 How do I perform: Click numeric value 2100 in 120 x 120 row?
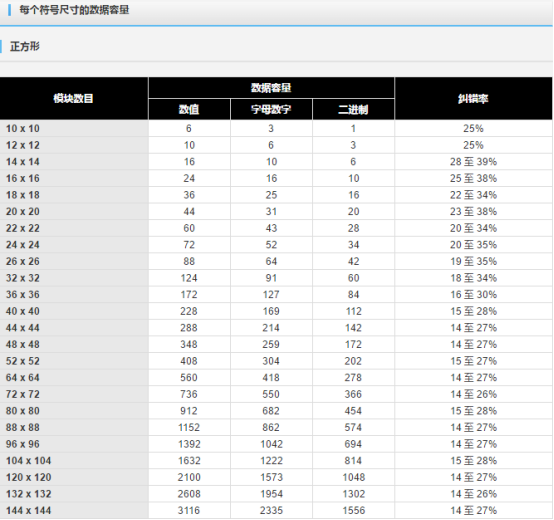(x=189, y=477)
